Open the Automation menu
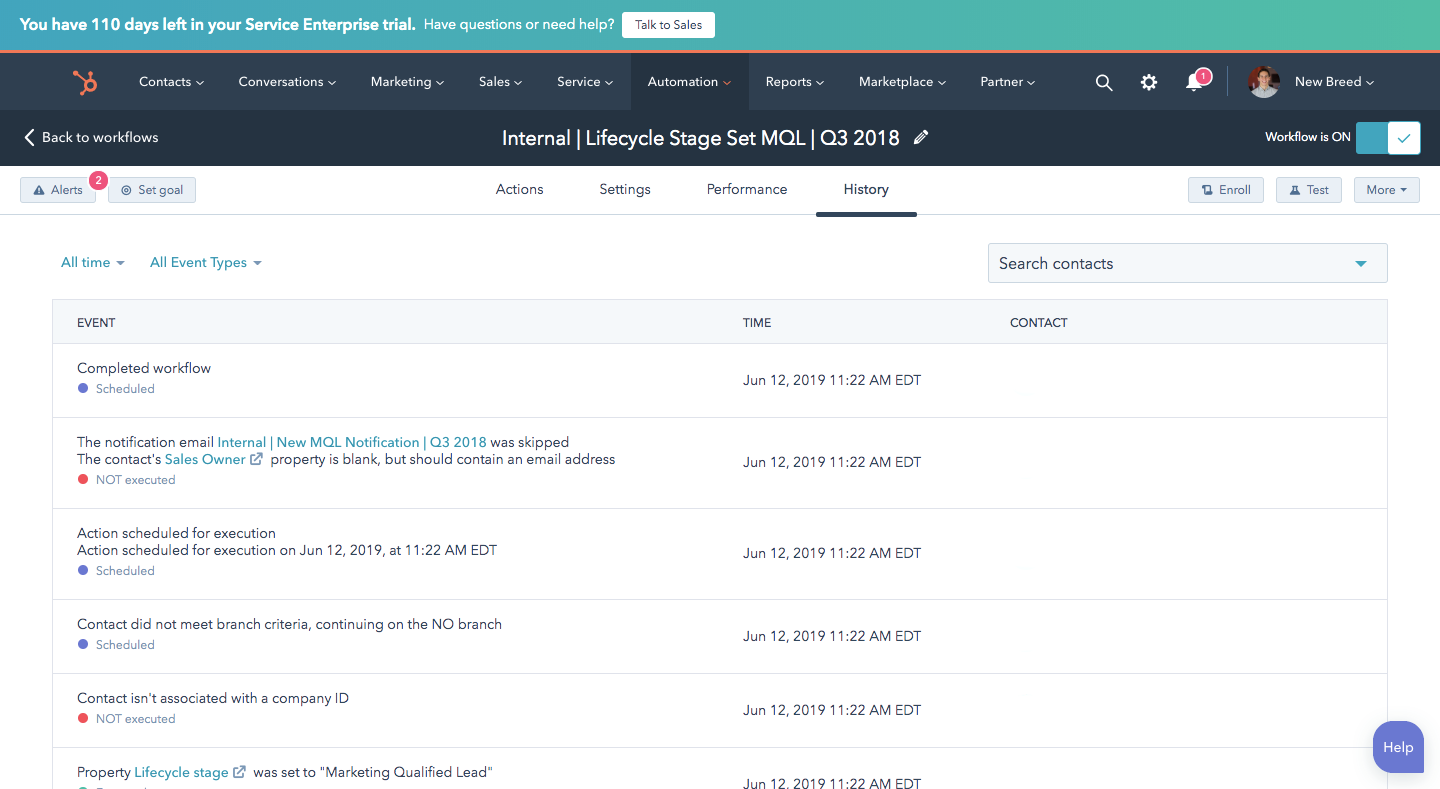Image resolution: width=1440 pixels, height=789 pixels. pos(689,82)
